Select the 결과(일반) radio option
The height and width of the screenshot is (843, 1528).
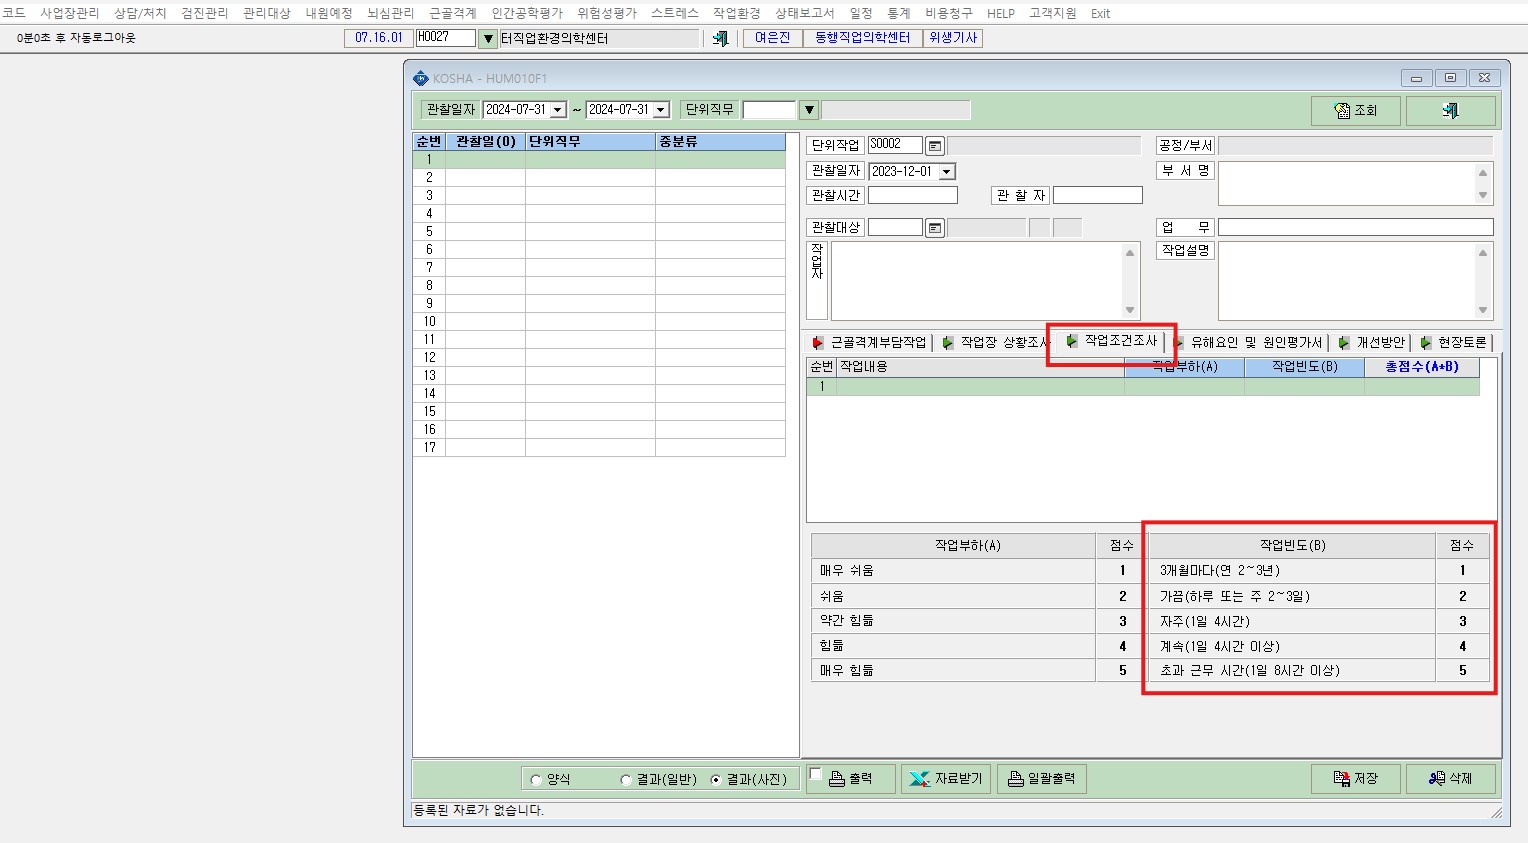click(626, 780)
